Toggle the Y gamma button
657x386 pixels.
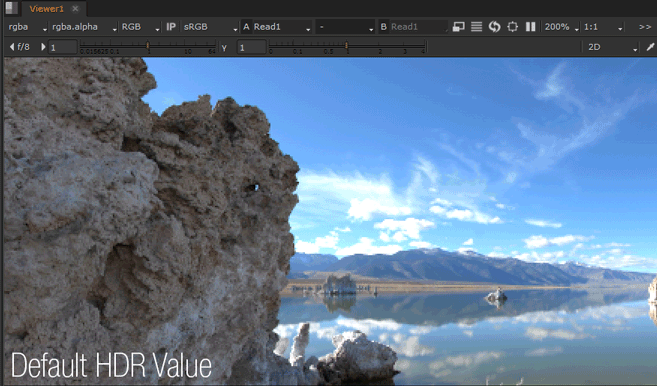pos(224,47)
